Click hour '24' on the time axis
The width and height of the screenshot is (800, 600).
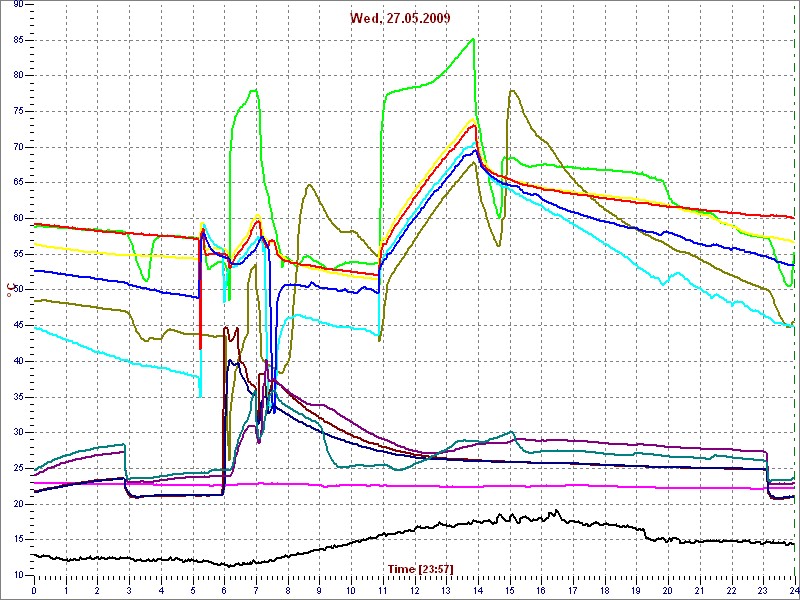794,590
